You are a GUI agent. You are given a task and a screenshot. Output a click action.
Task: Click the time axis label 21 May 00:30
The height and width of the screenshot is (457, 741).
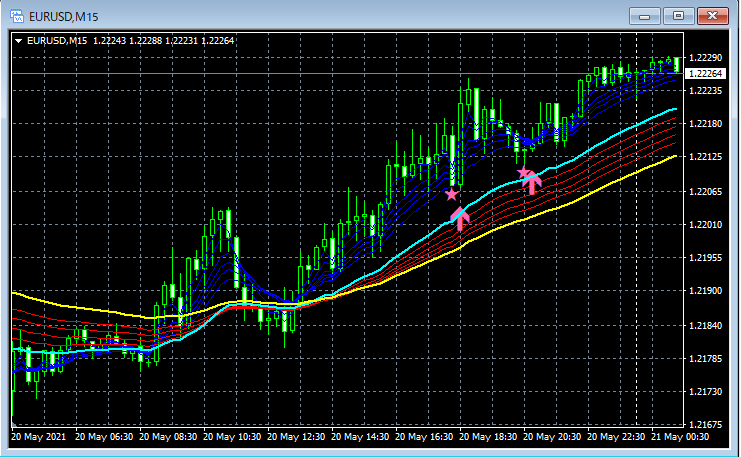click(x=680, y=437)
